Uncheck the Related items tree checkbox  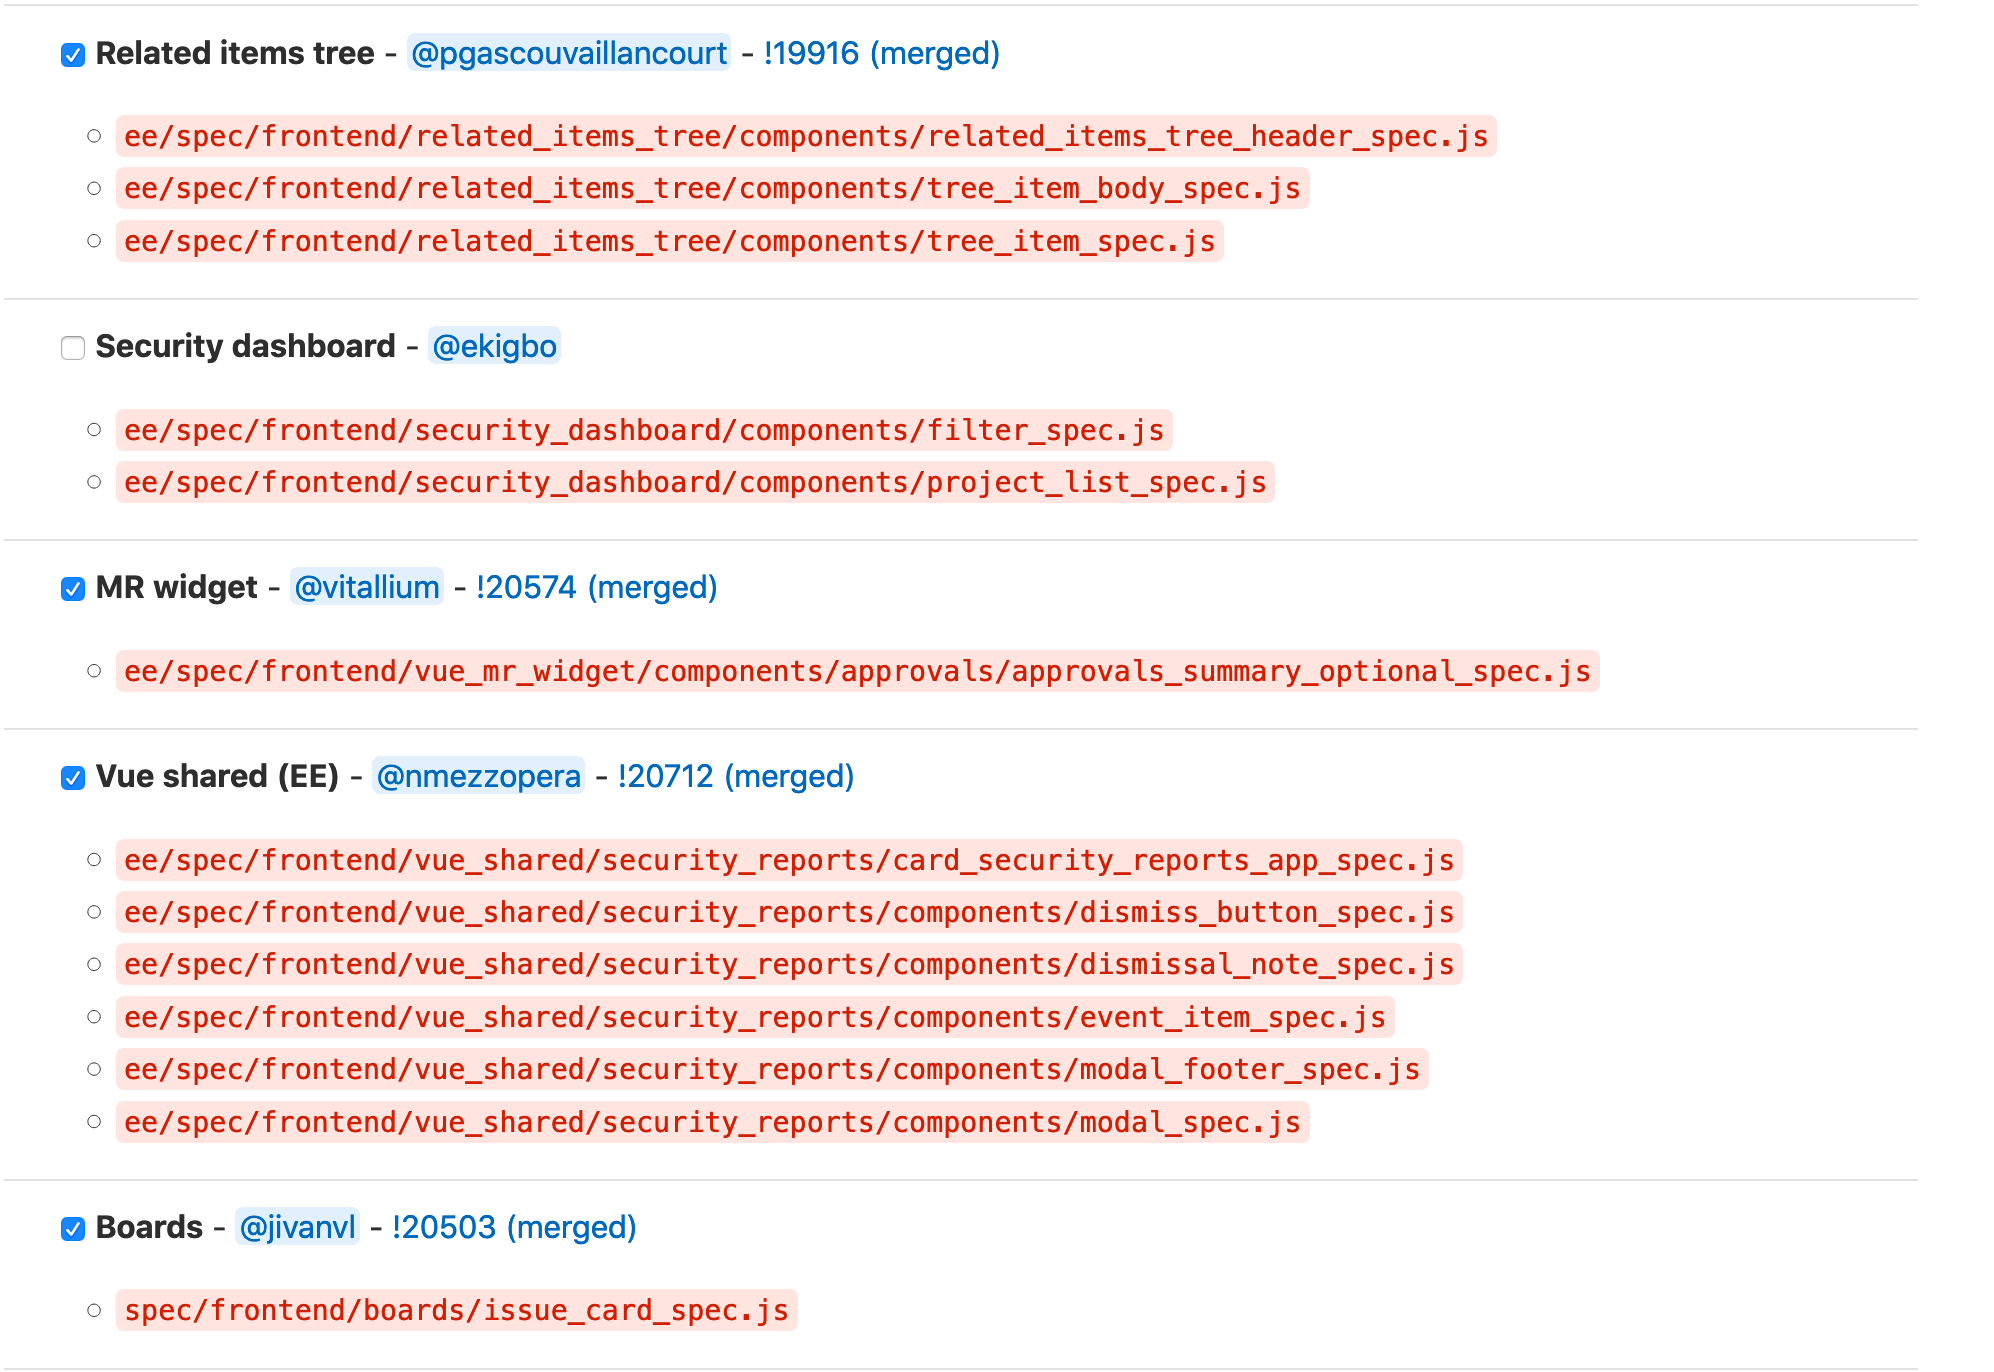point(72,57)
